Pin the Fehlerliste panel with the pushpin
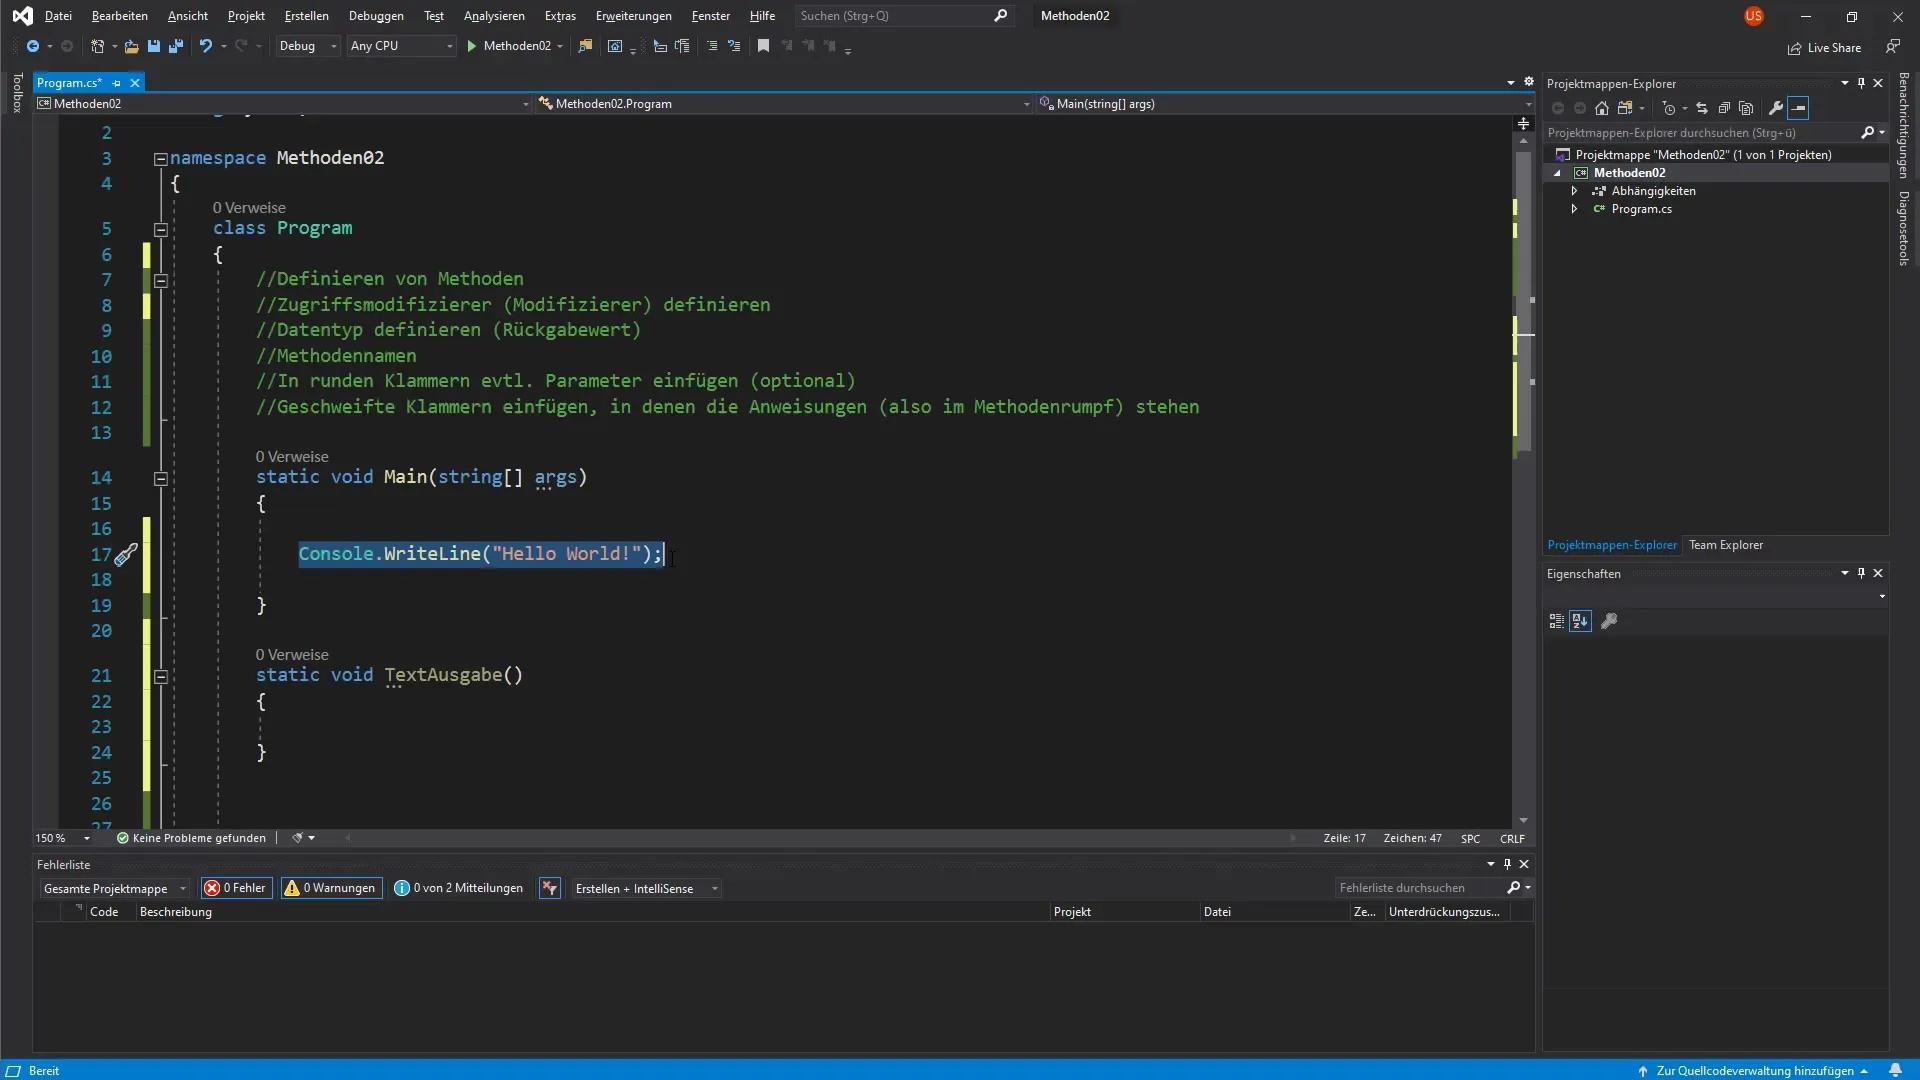Viewport: 1920px width, 1080px height. [x=1508, y=864]
